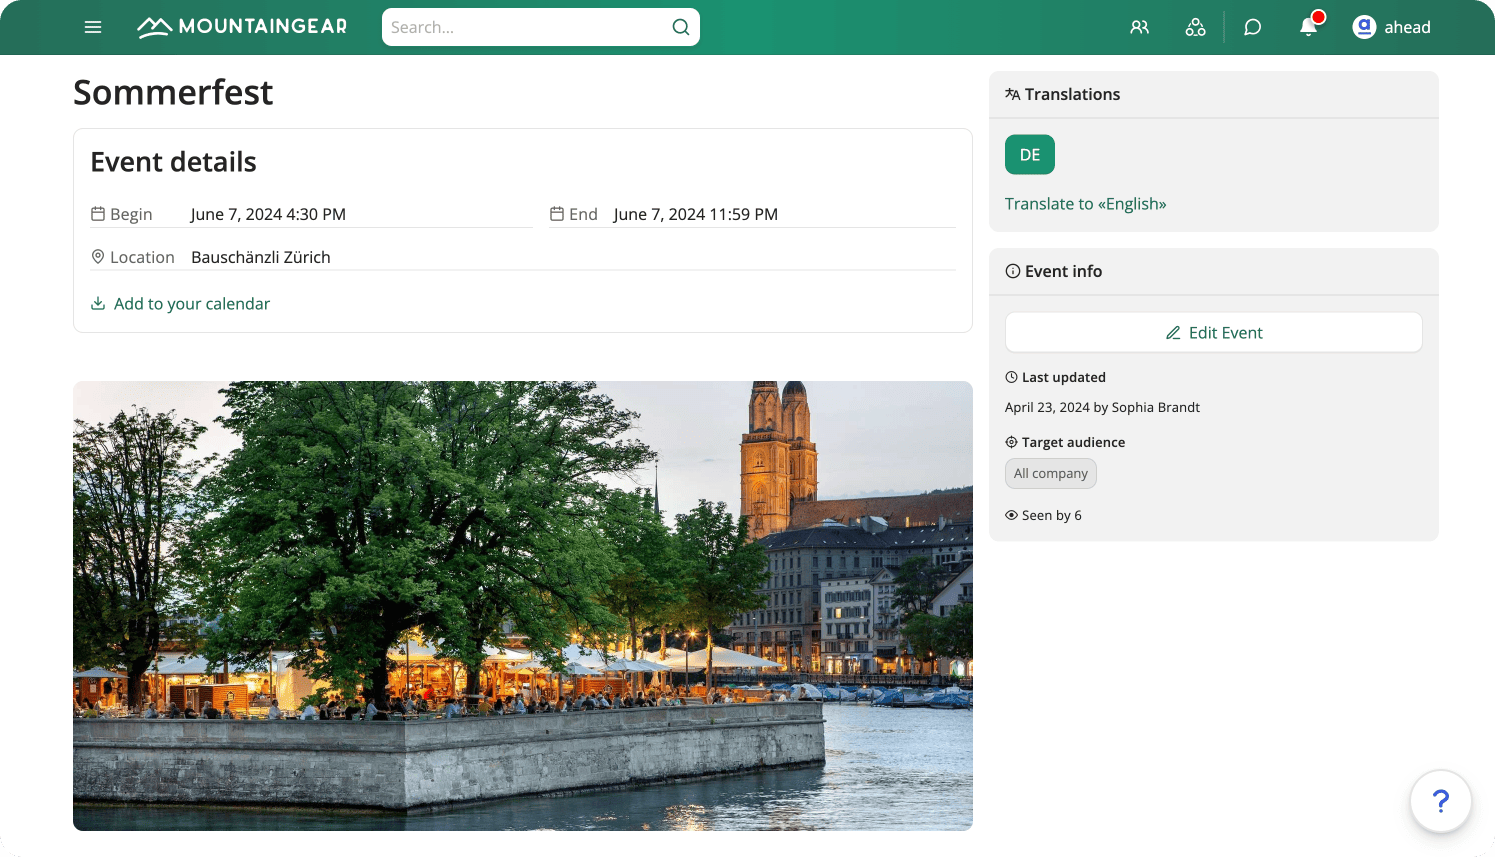This screenshot has height=857, width=1495.
Task: Select the DE language badge
Action: [x=1030, y=154]
